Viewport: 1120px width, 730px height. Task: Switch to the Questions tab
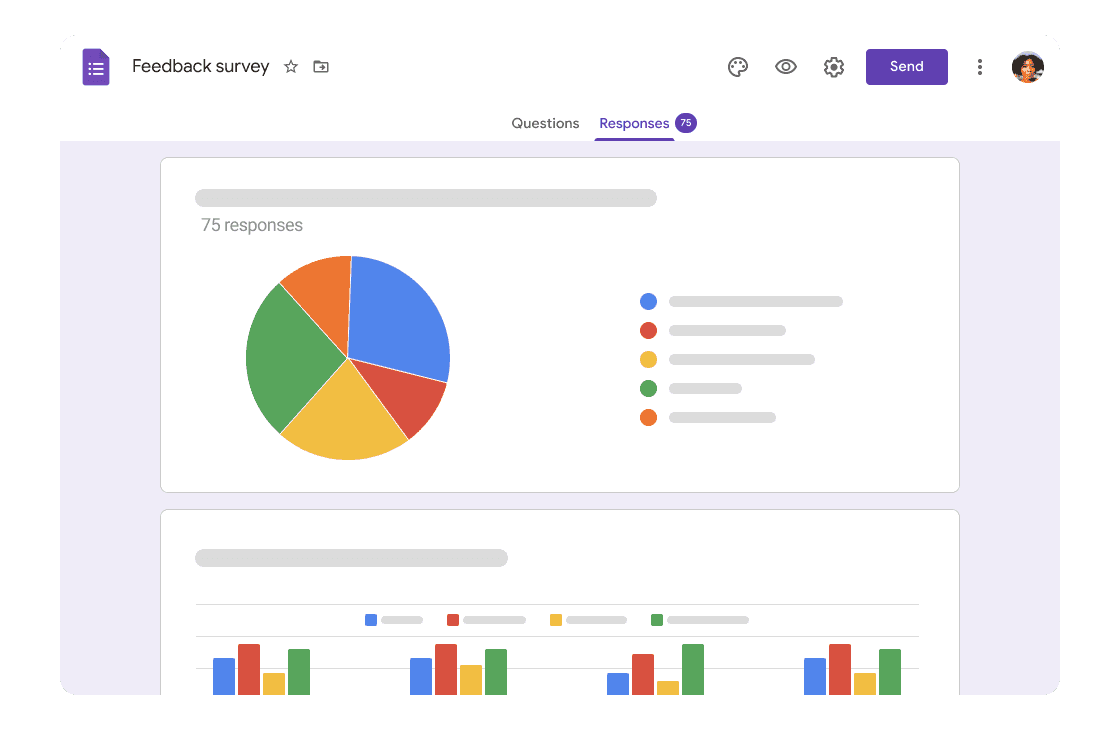[x=545, y=124]
